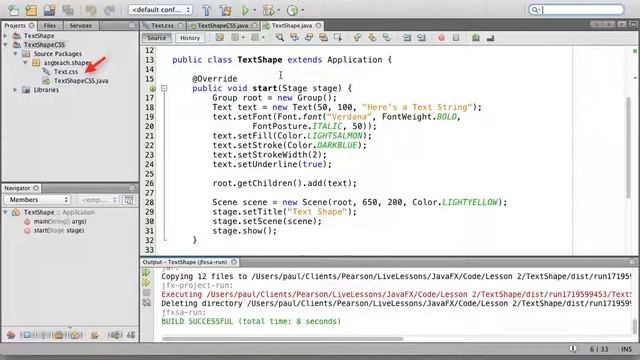
Task: Select the TextShape.java editor tab
Action: coord(291,25)
